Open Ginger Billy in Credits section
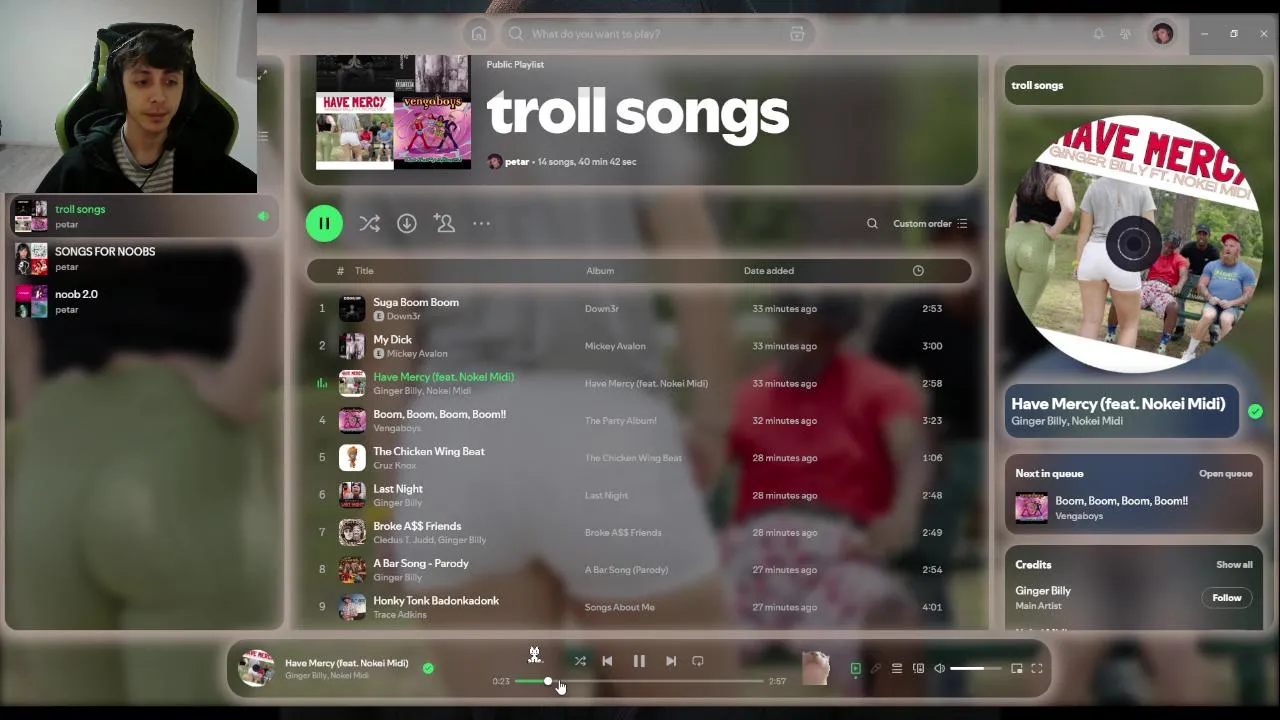The image size is (1280, 720). (x=1043, y=591)
